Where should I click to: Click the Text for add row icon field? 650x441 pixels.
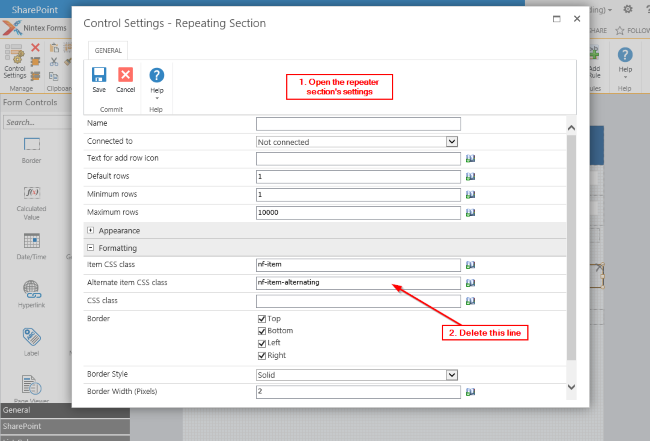click(358, 159)
